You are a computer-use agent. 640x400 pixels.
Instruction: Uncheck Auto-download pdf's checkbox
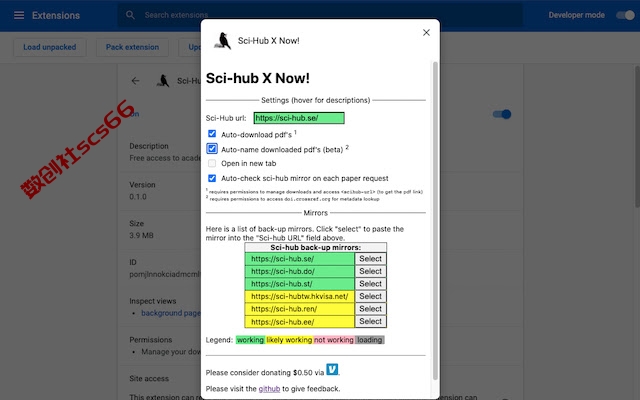pos(212,133)
